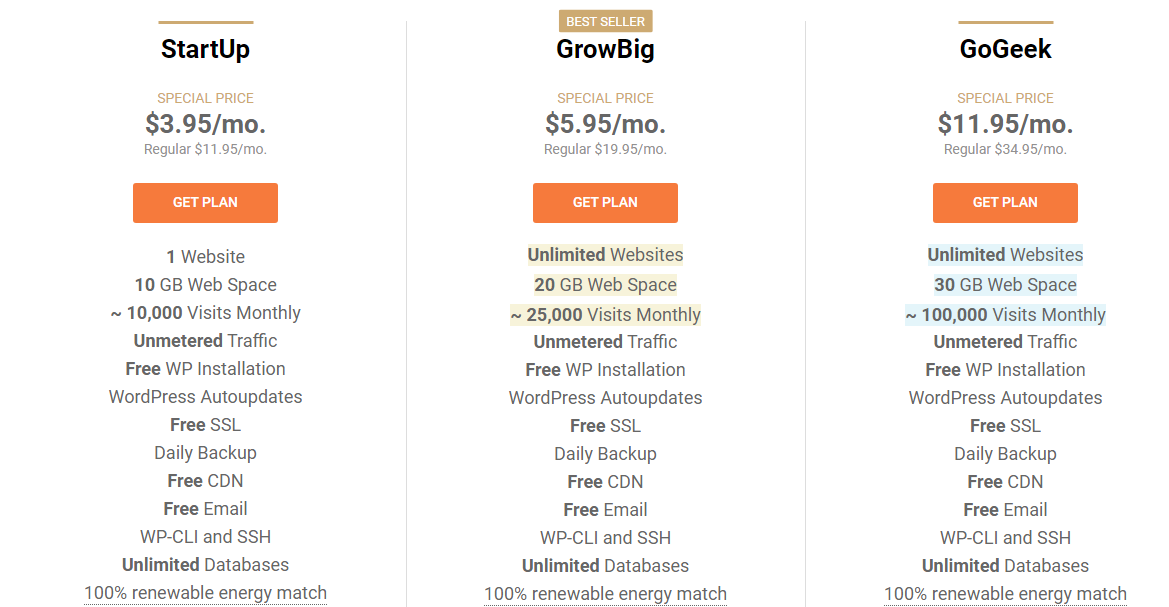Click ~ 25,000 Visits Monthly in GrowBig
The image size is (1169, 607).
[x=605, y=315]
